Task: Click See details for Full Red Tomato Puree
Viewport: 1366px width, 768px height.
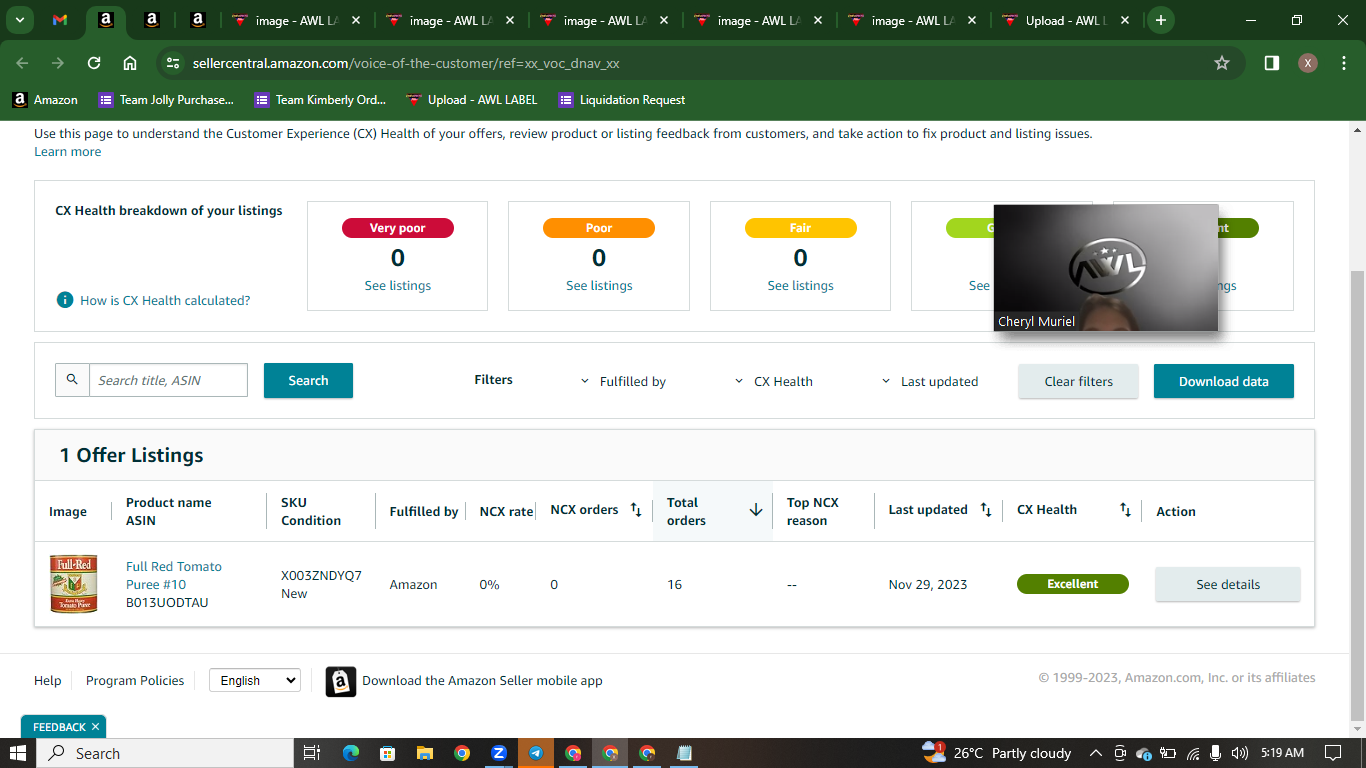Action: point(1228,584)
